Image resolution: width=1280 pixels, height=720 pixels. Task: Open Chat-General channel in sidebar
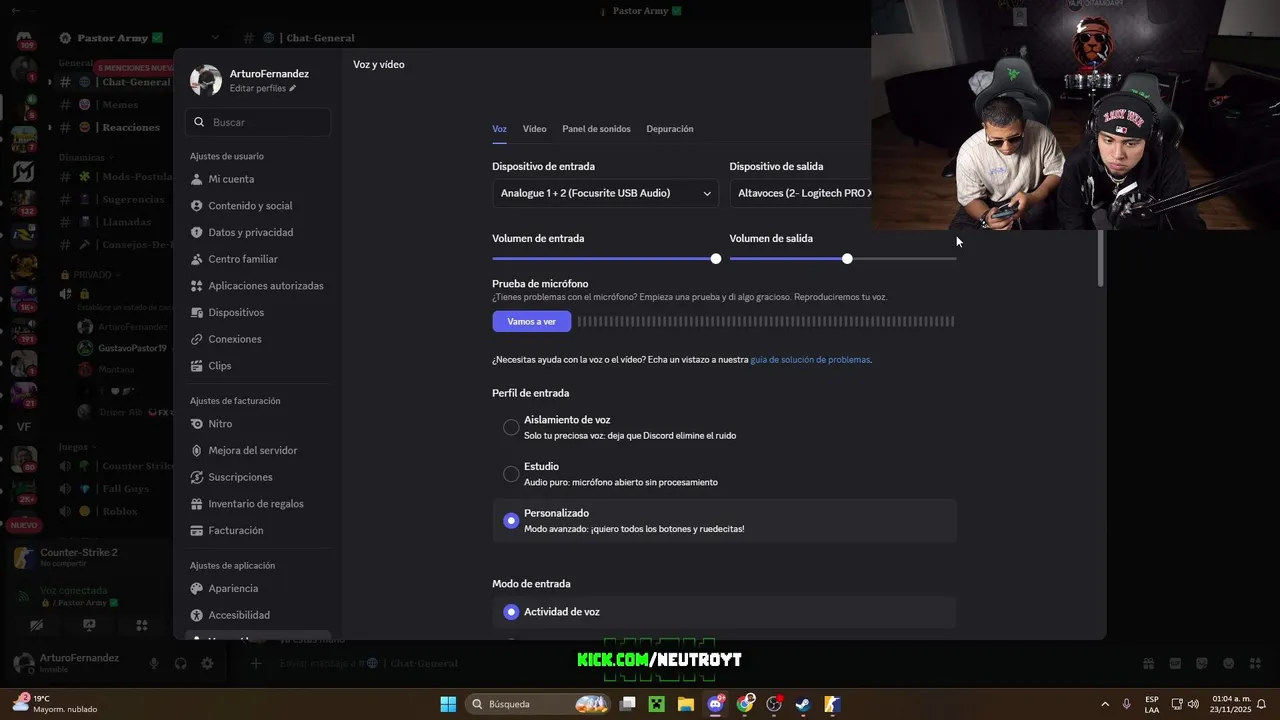click(x=115, y=82)
